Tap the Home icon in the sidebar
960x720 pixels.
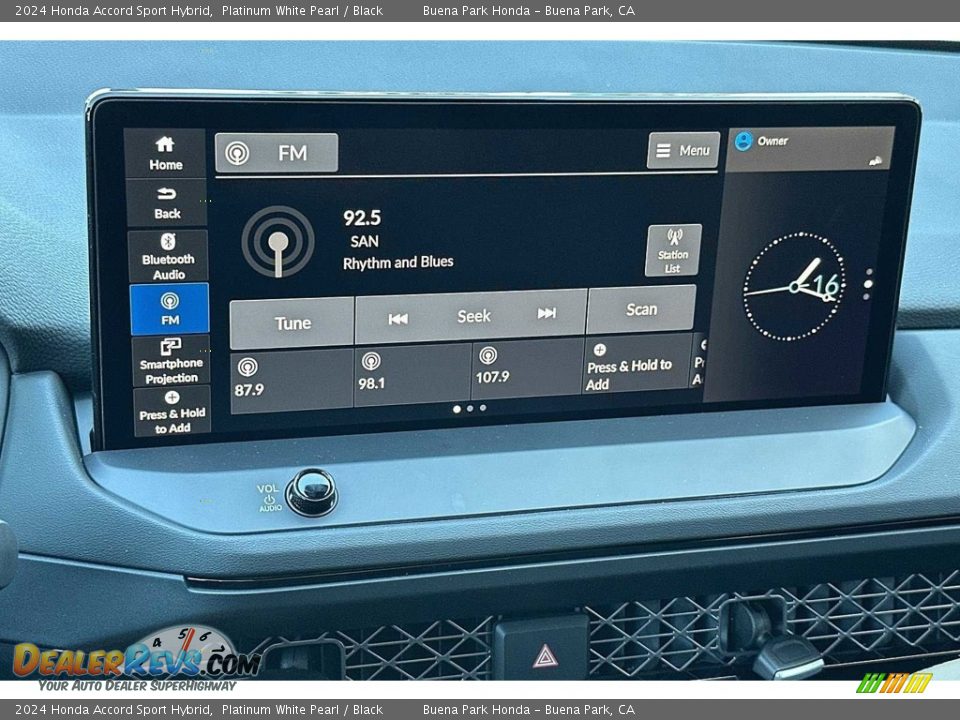coord(165,153)
